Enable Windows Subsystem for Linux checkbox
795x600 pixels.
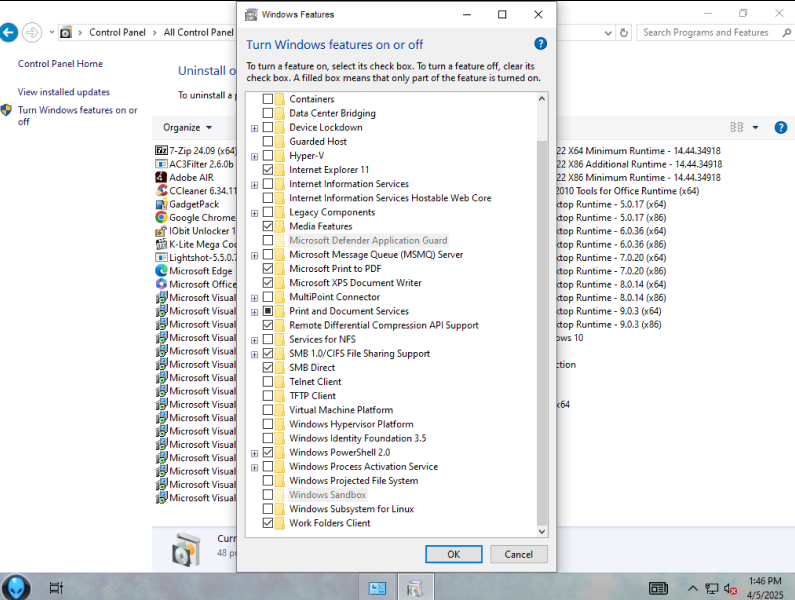click(x=268, y=509)
